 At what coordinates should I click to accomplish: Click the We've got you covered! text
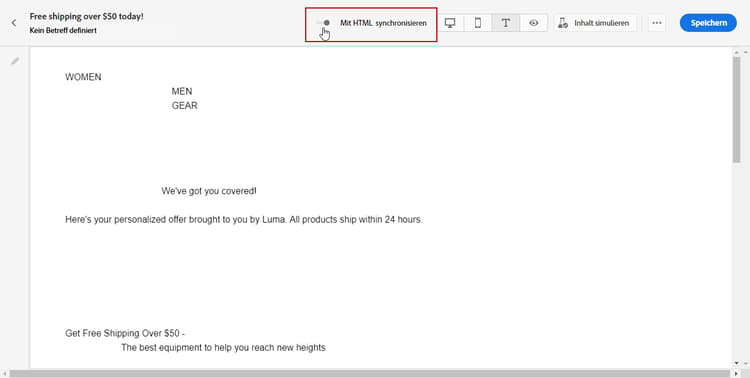coord(209,191)
